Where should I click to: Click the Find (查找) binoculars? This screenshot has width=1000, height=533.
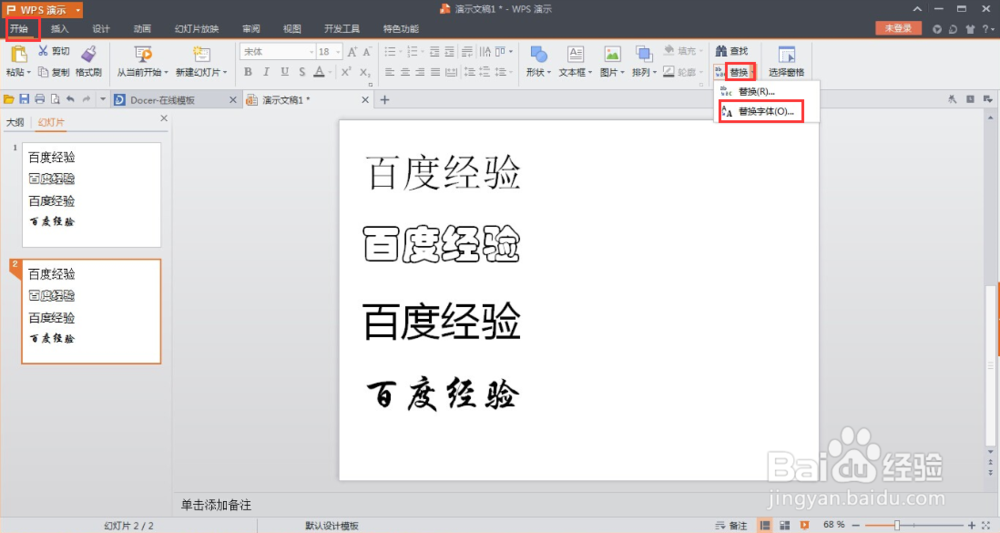tap(721, 51)
